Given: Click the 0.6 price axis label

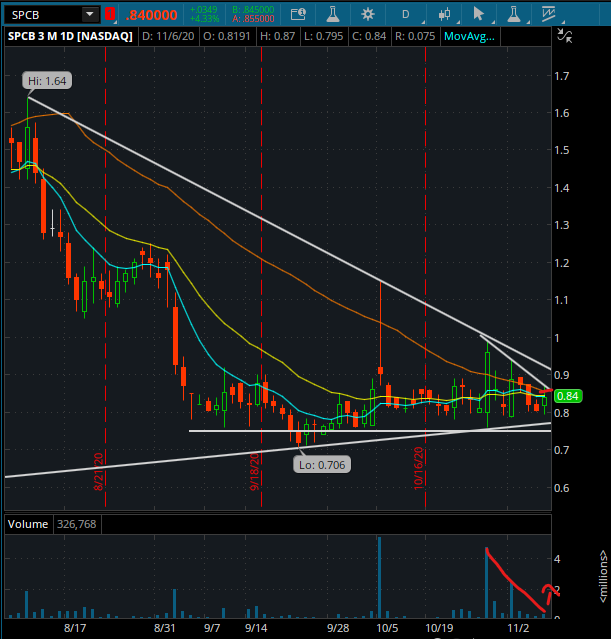Looking at the screenshot, I should coord(562,488).
